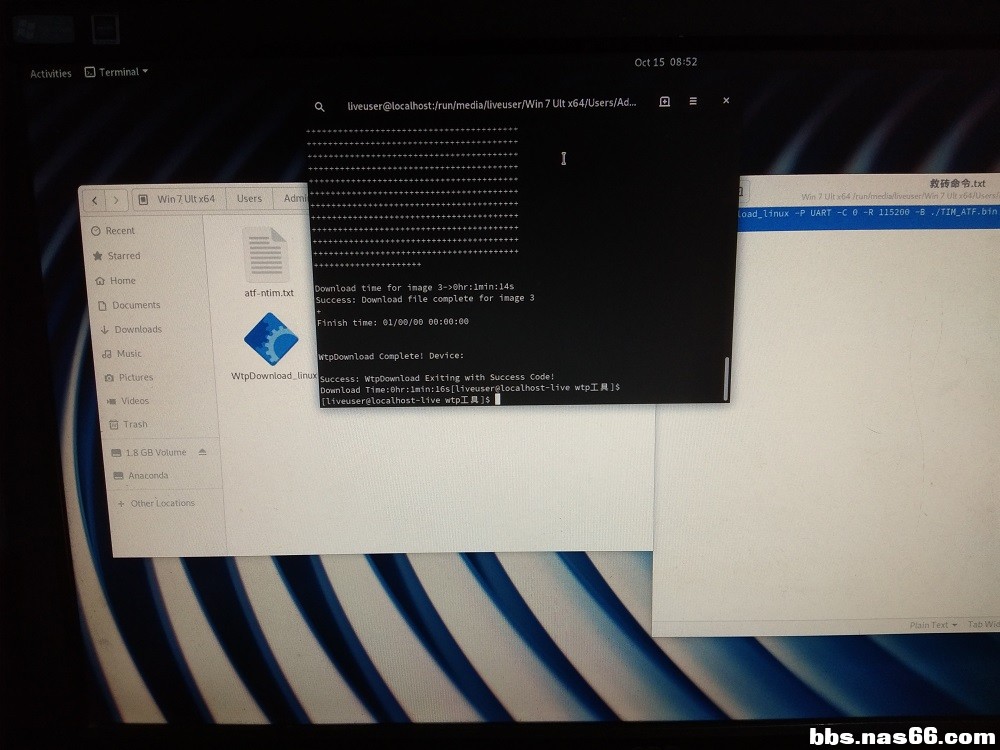This screenshot has width=1000, height=750.
Task: Click the highlighted command line in text editor
Action: pyautogui.click(x=868, y=217)
